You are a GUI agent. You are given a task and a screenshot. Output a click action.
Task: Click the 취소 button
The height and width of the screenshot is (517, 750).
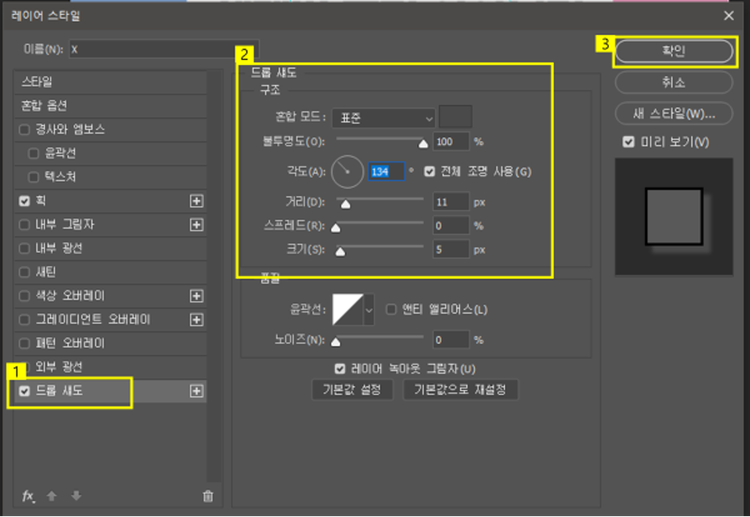click(x=673, y=83)
